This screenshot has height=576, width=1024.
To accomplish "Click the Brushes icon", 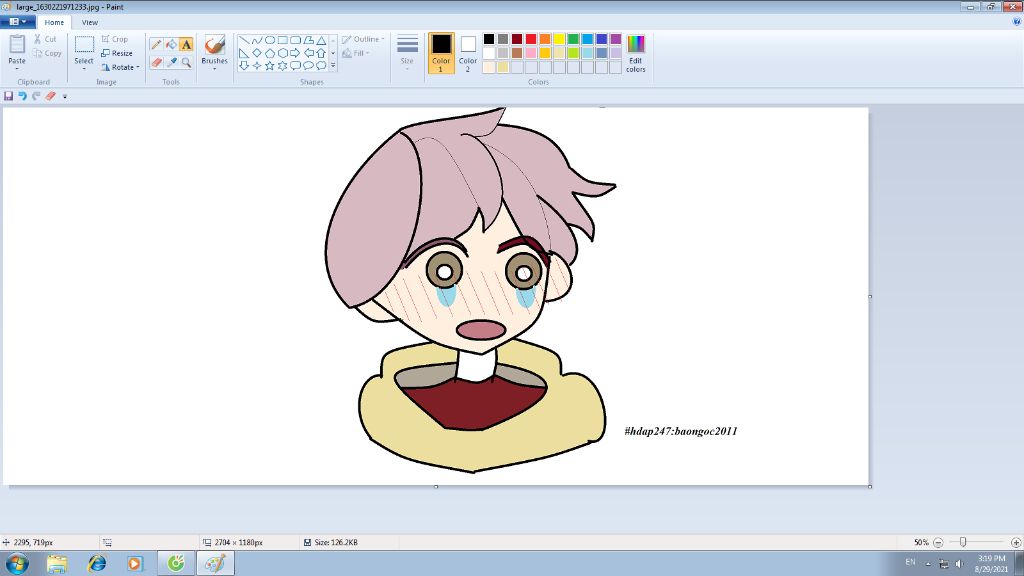I will (214, 45).
